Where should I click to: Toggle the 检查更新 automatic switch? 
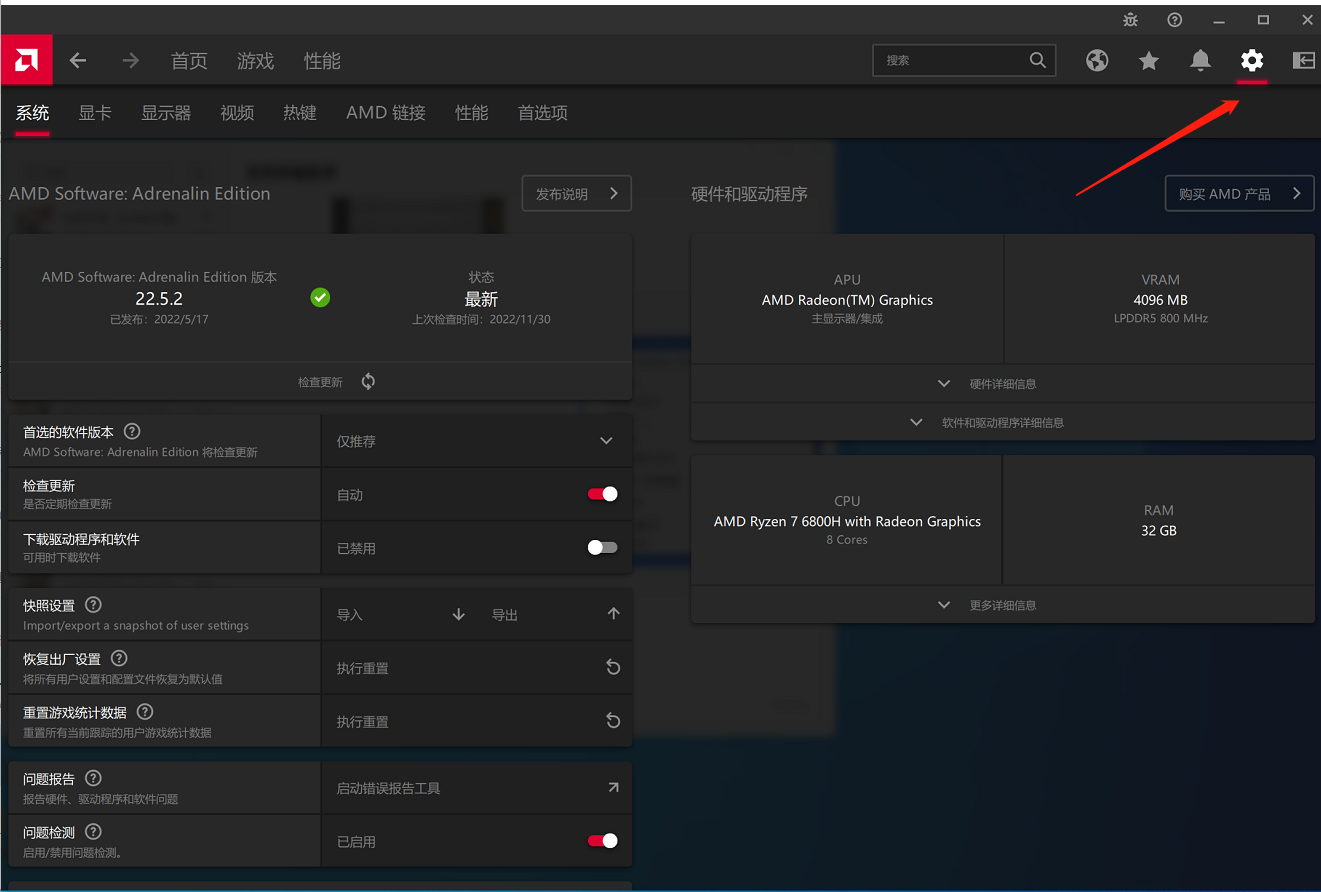(x=603, y=494)
